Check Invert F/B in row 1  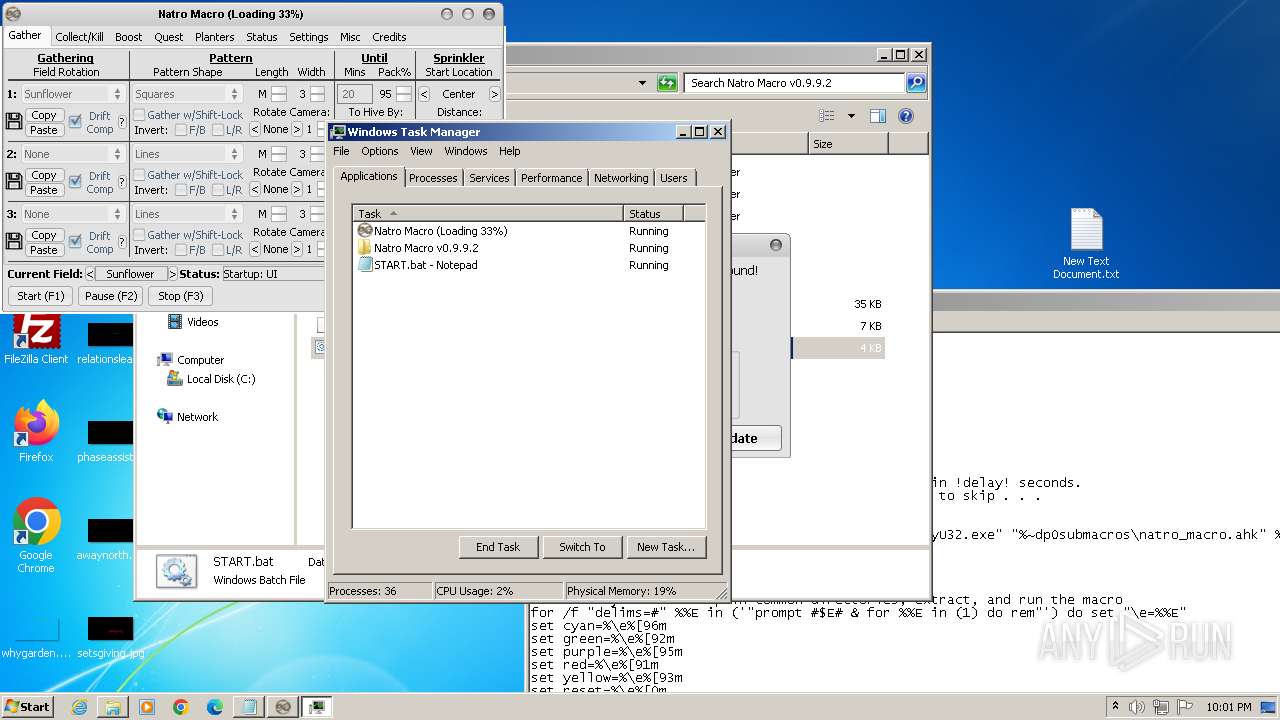(x=181, y=130)
